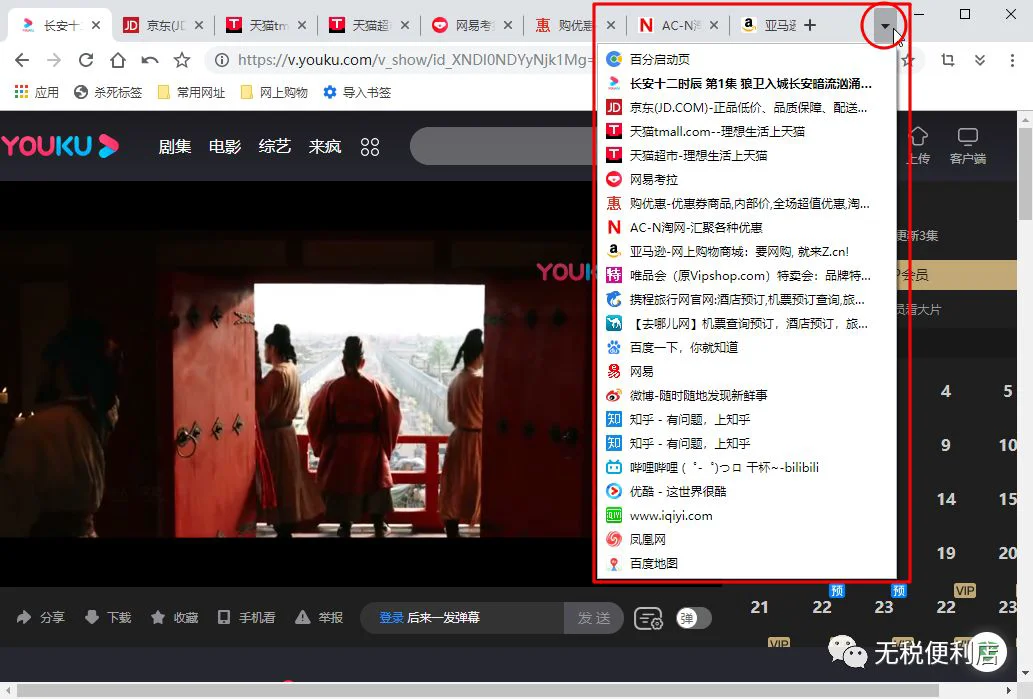Click the 上传 upload icon
This screenshot has height=699, width=1033.
(918, 146)
